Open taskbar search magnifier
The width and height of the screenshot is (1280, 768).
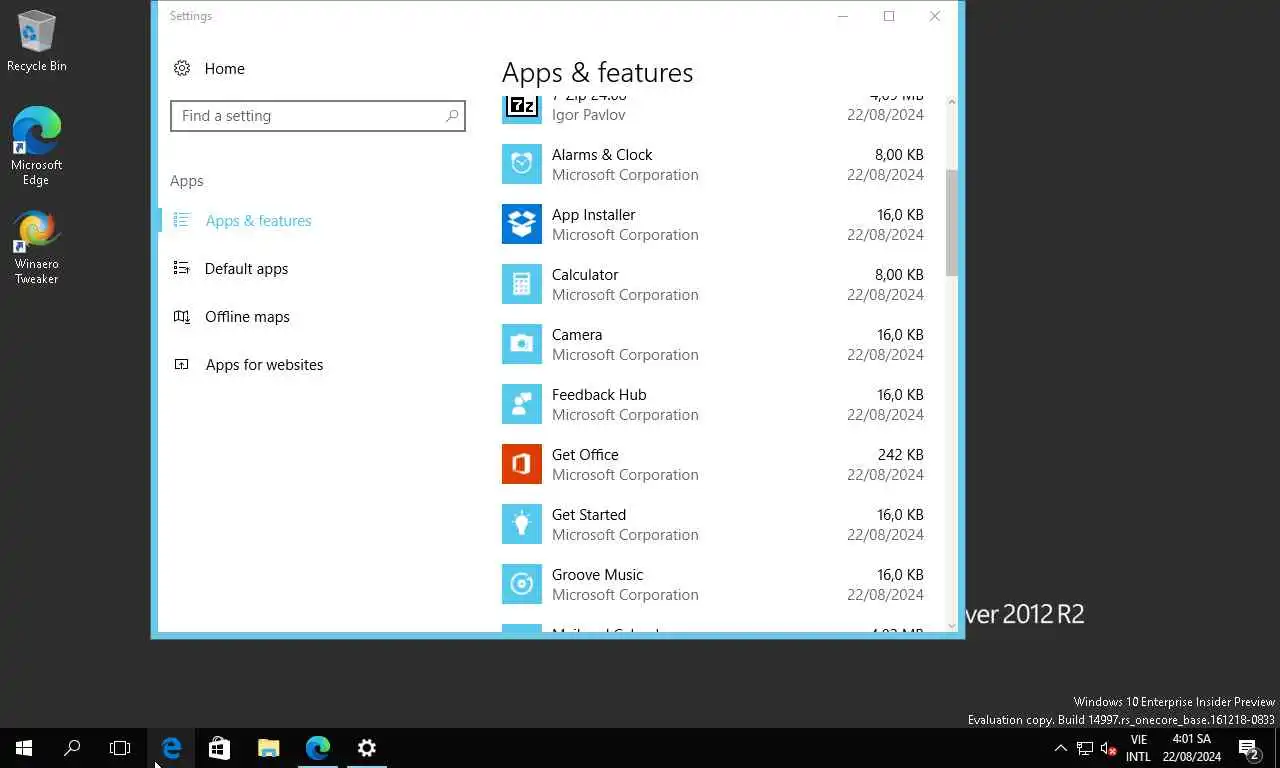[x=72, y=748]
